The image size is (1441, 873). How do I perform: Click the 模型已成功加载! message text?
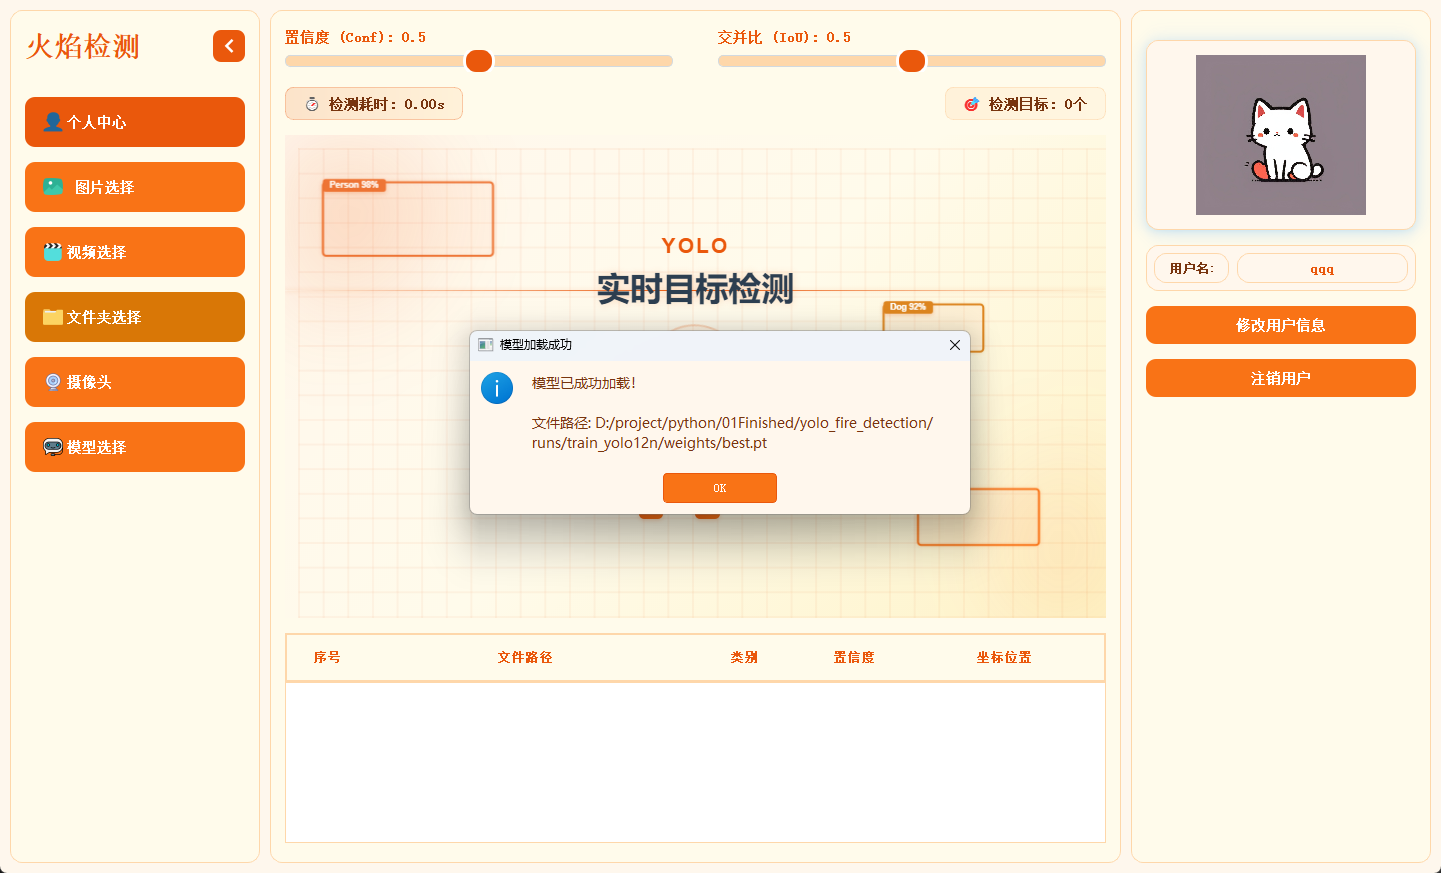tap(584, 383)
